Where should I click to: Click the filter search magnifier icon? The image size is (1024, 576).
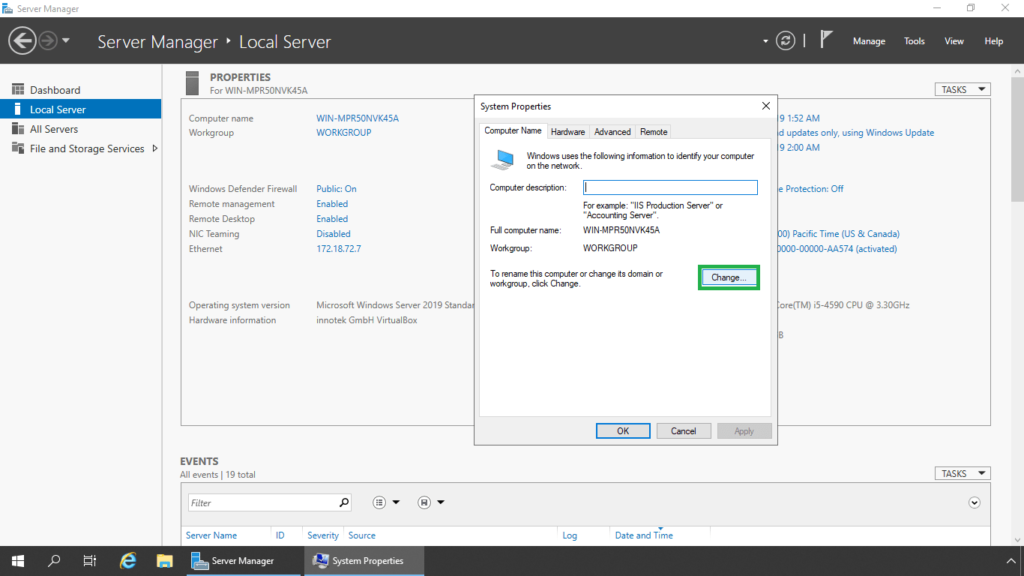pos(344,502)
